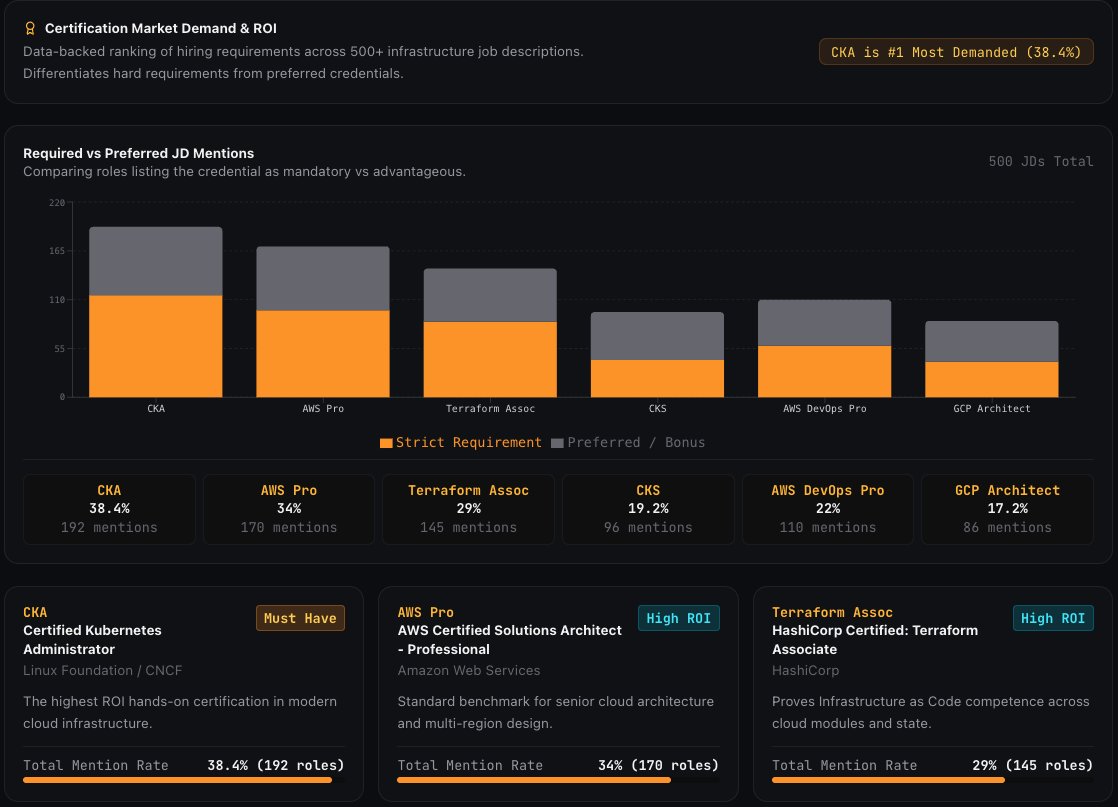Select the Terraform Assoc gray bar segment
The width and height of the screenshot is (1118, 807).
click(490, 295)
